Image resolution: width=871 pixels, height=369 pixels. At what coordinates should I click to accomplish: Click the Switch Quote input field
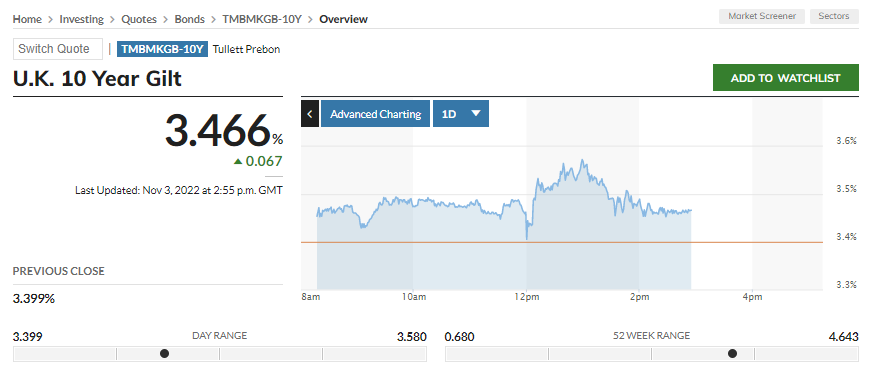point(58,49)
